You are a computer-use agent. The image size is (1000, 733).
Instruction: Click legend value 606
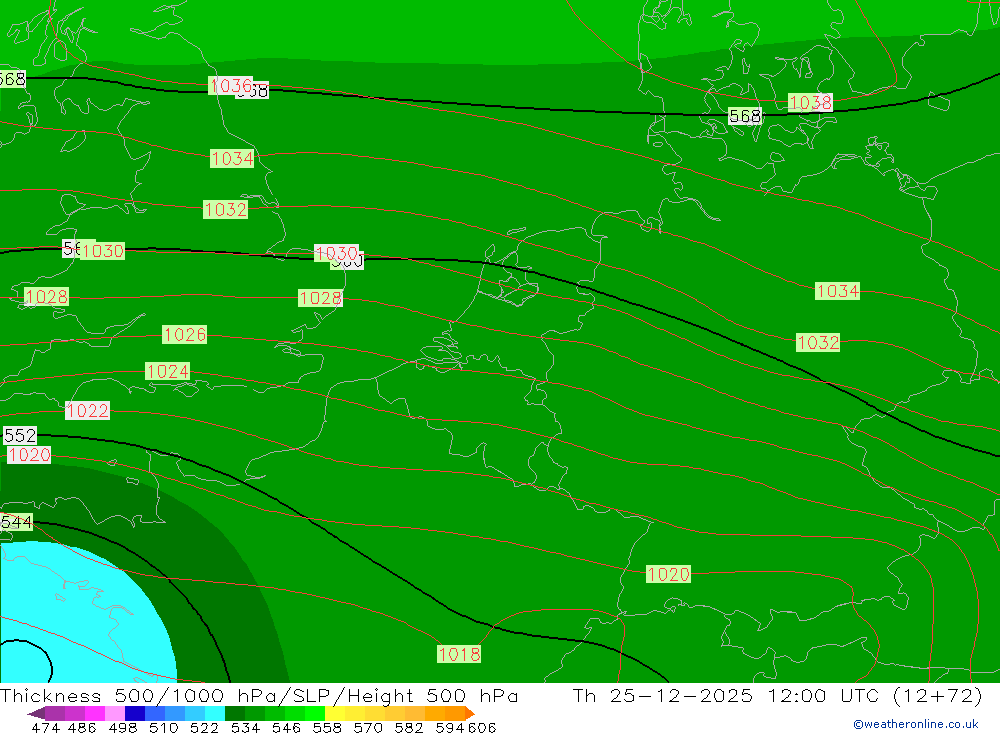[481, 727]
